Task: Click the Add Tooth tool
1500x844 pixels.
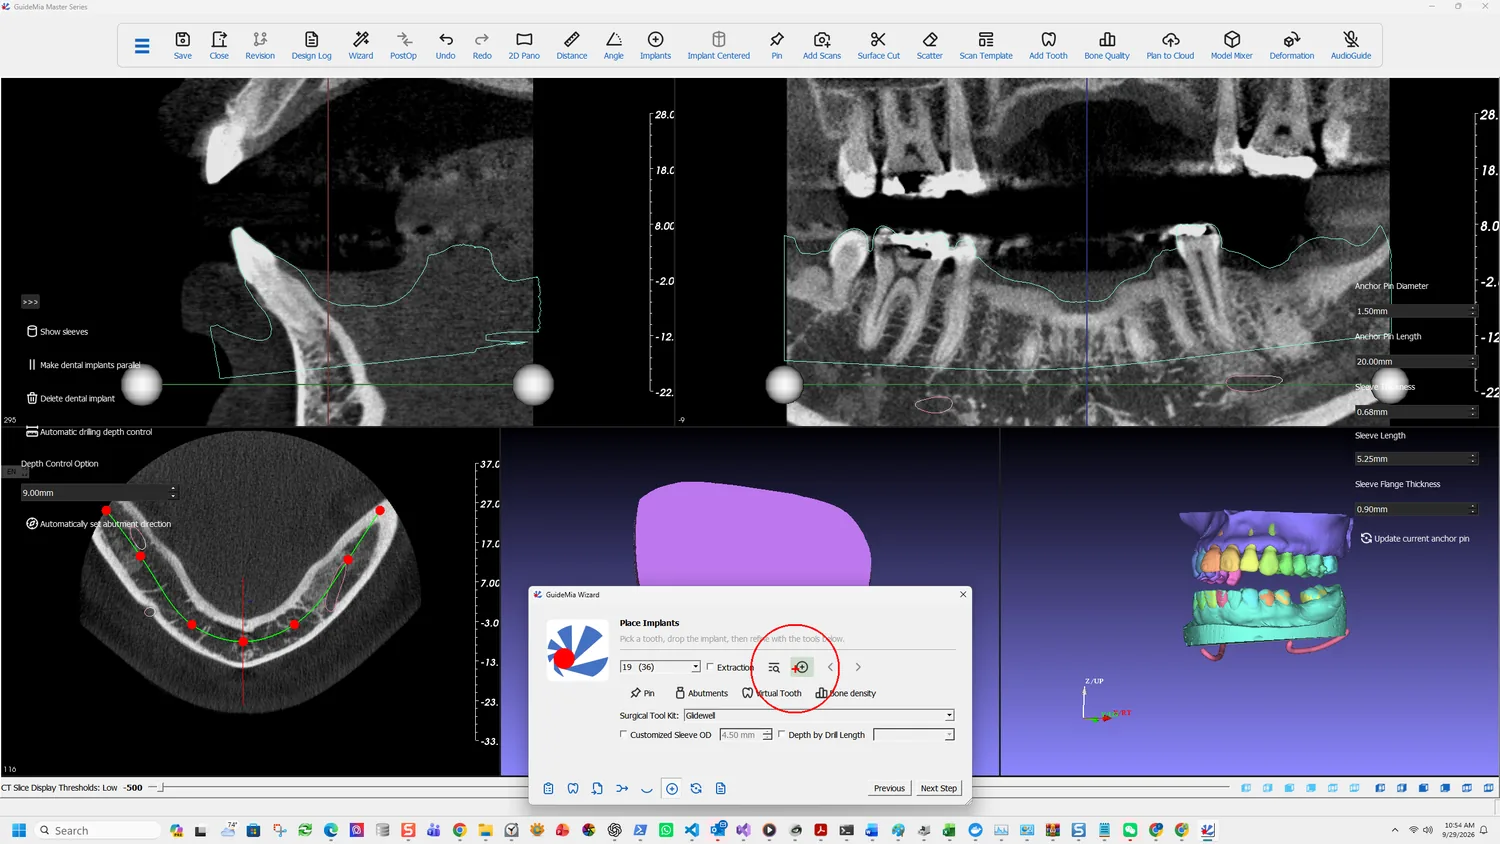Action: 1049,45
